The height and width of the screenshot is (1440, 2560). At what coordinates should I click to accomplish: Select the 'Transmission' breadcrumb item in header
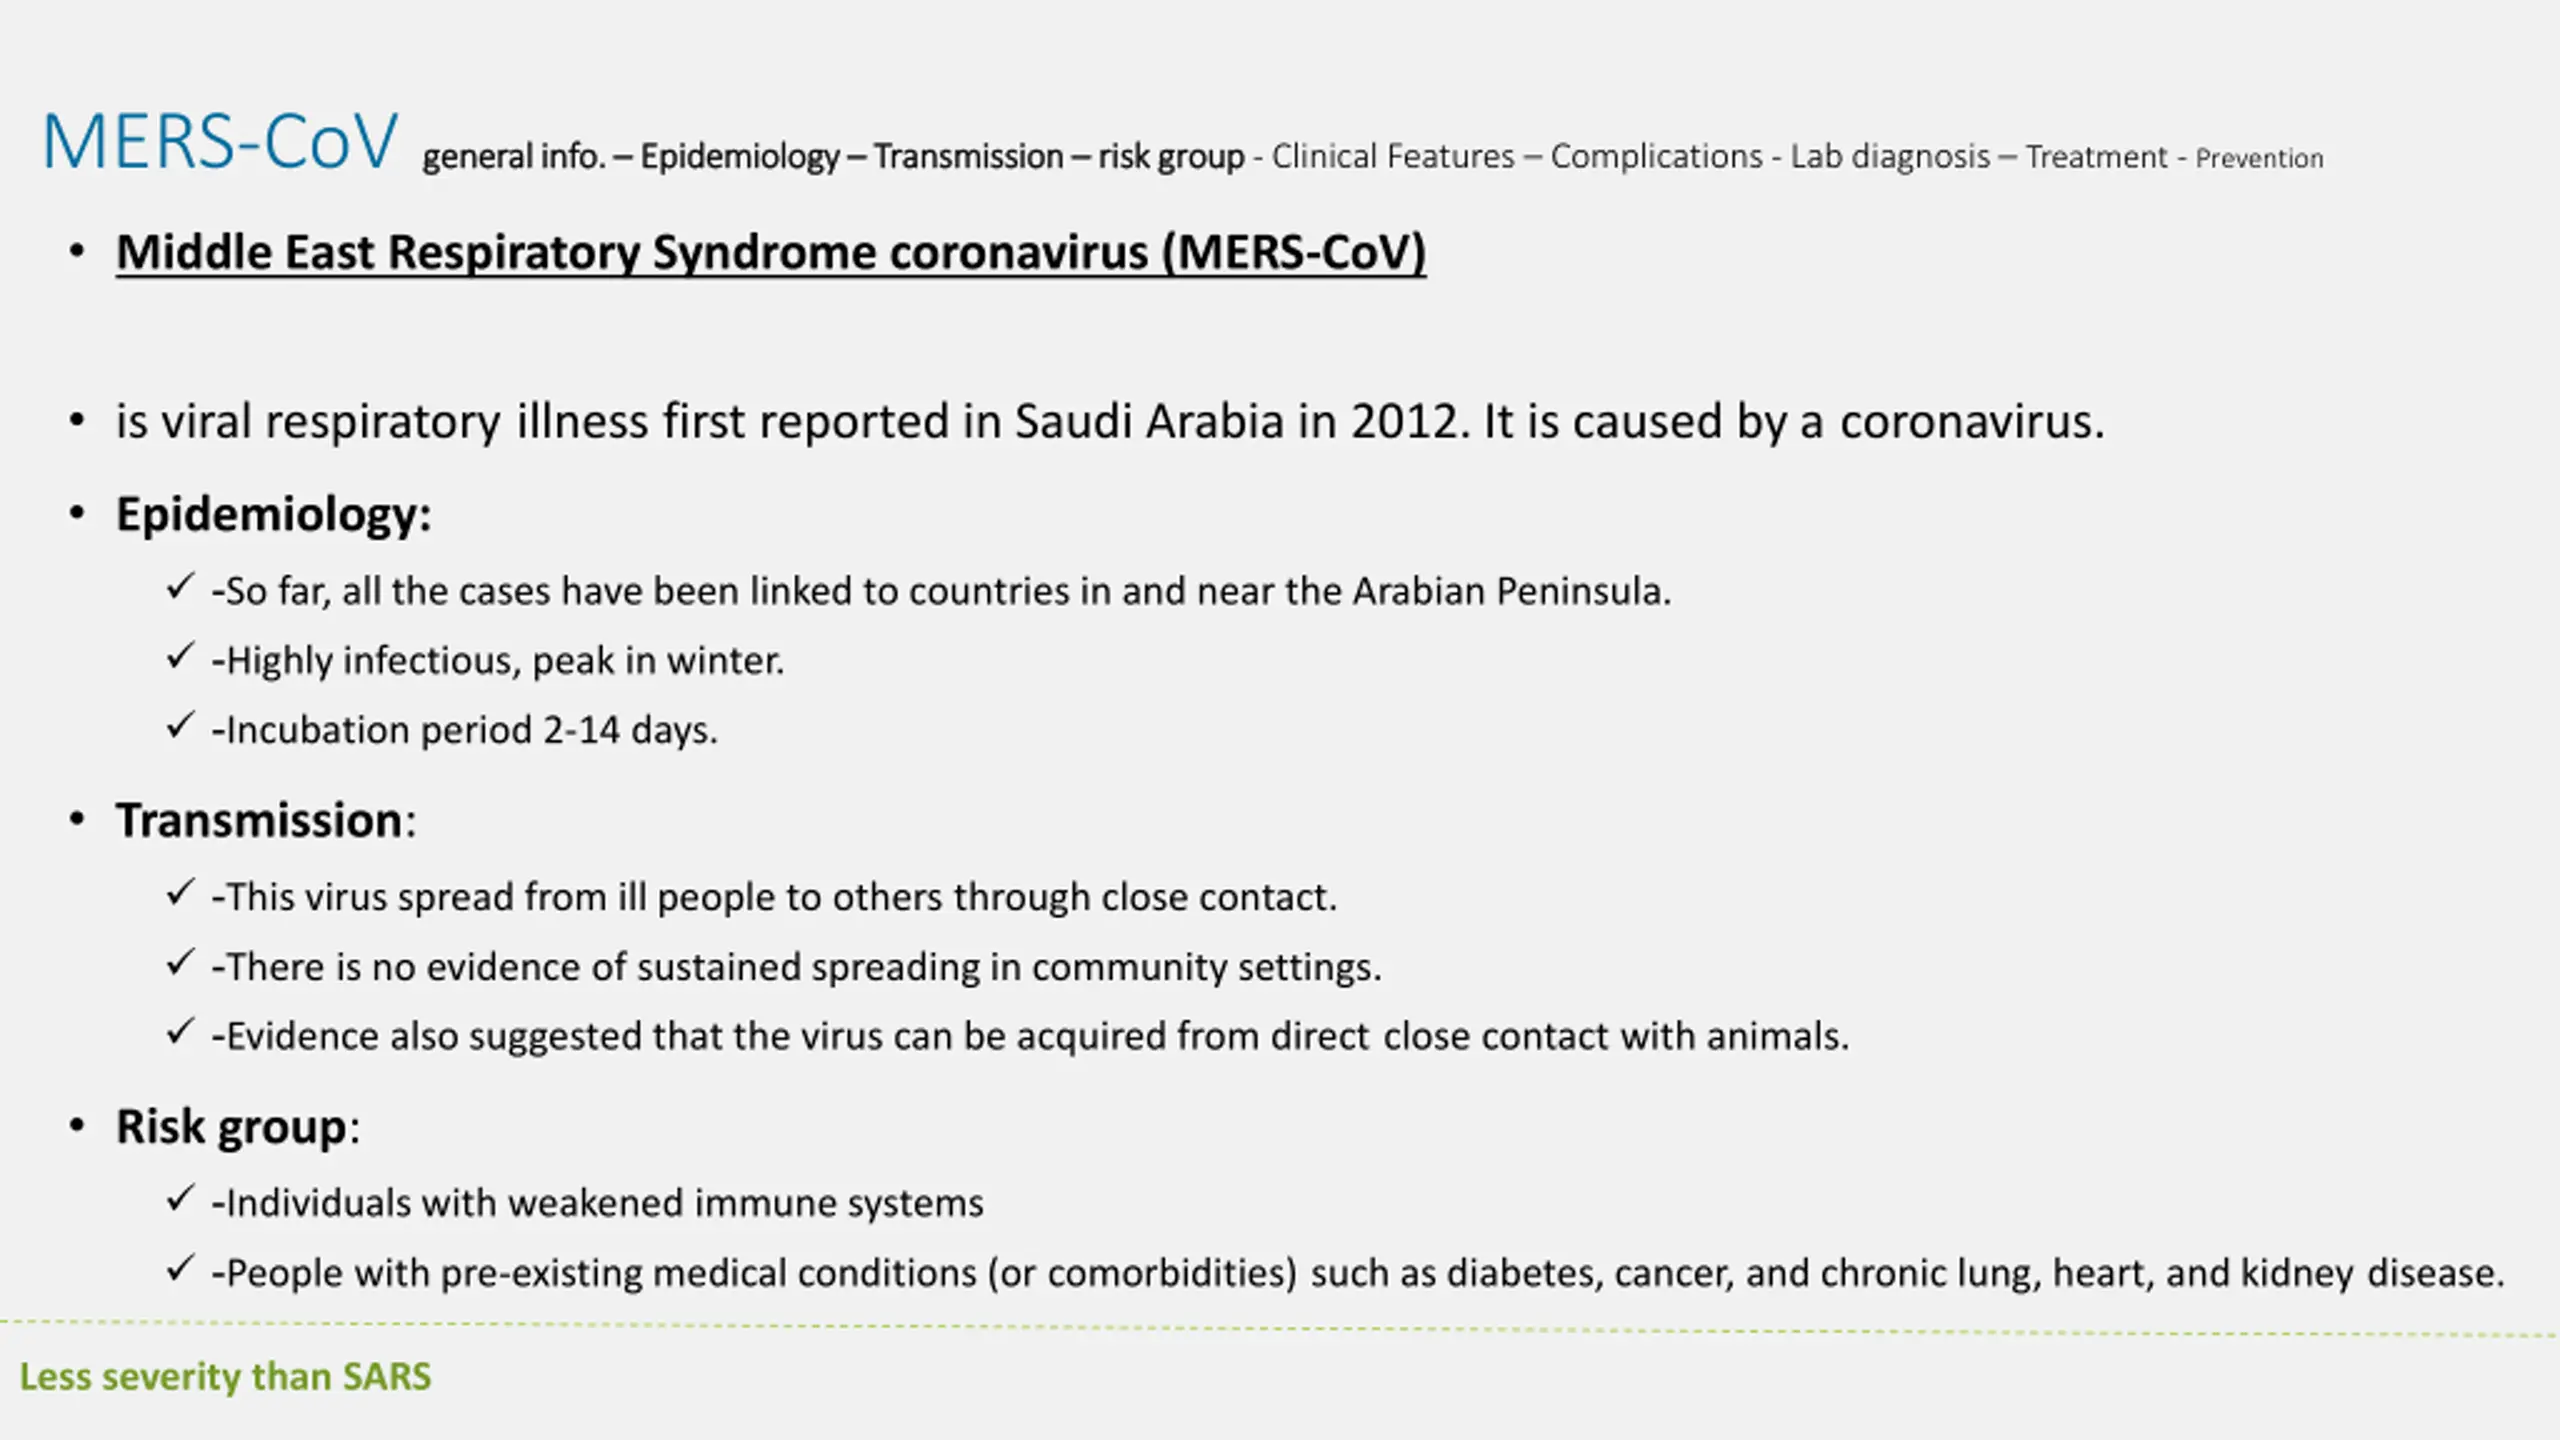pyautogui.click(x=968, y=157)
